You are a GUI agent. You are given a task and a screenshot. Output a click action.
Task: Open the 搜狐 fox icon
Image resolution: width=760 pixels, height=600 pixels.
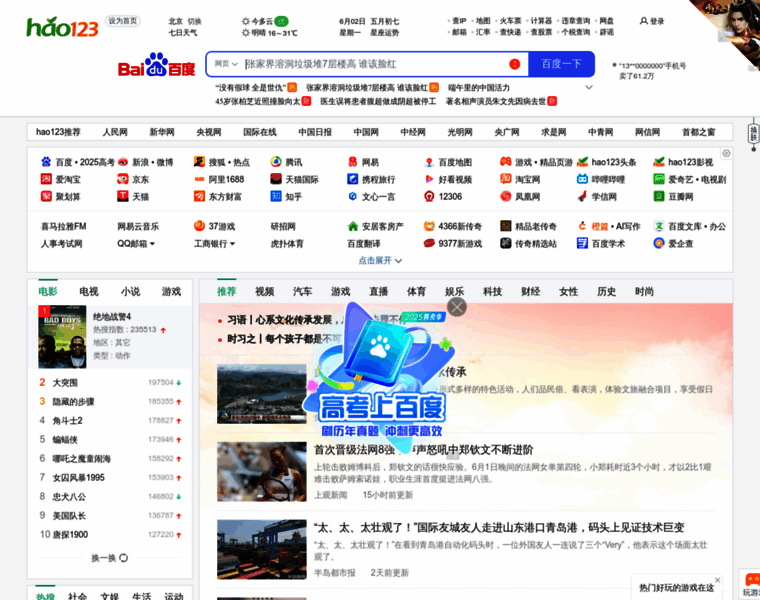[199, 162]
